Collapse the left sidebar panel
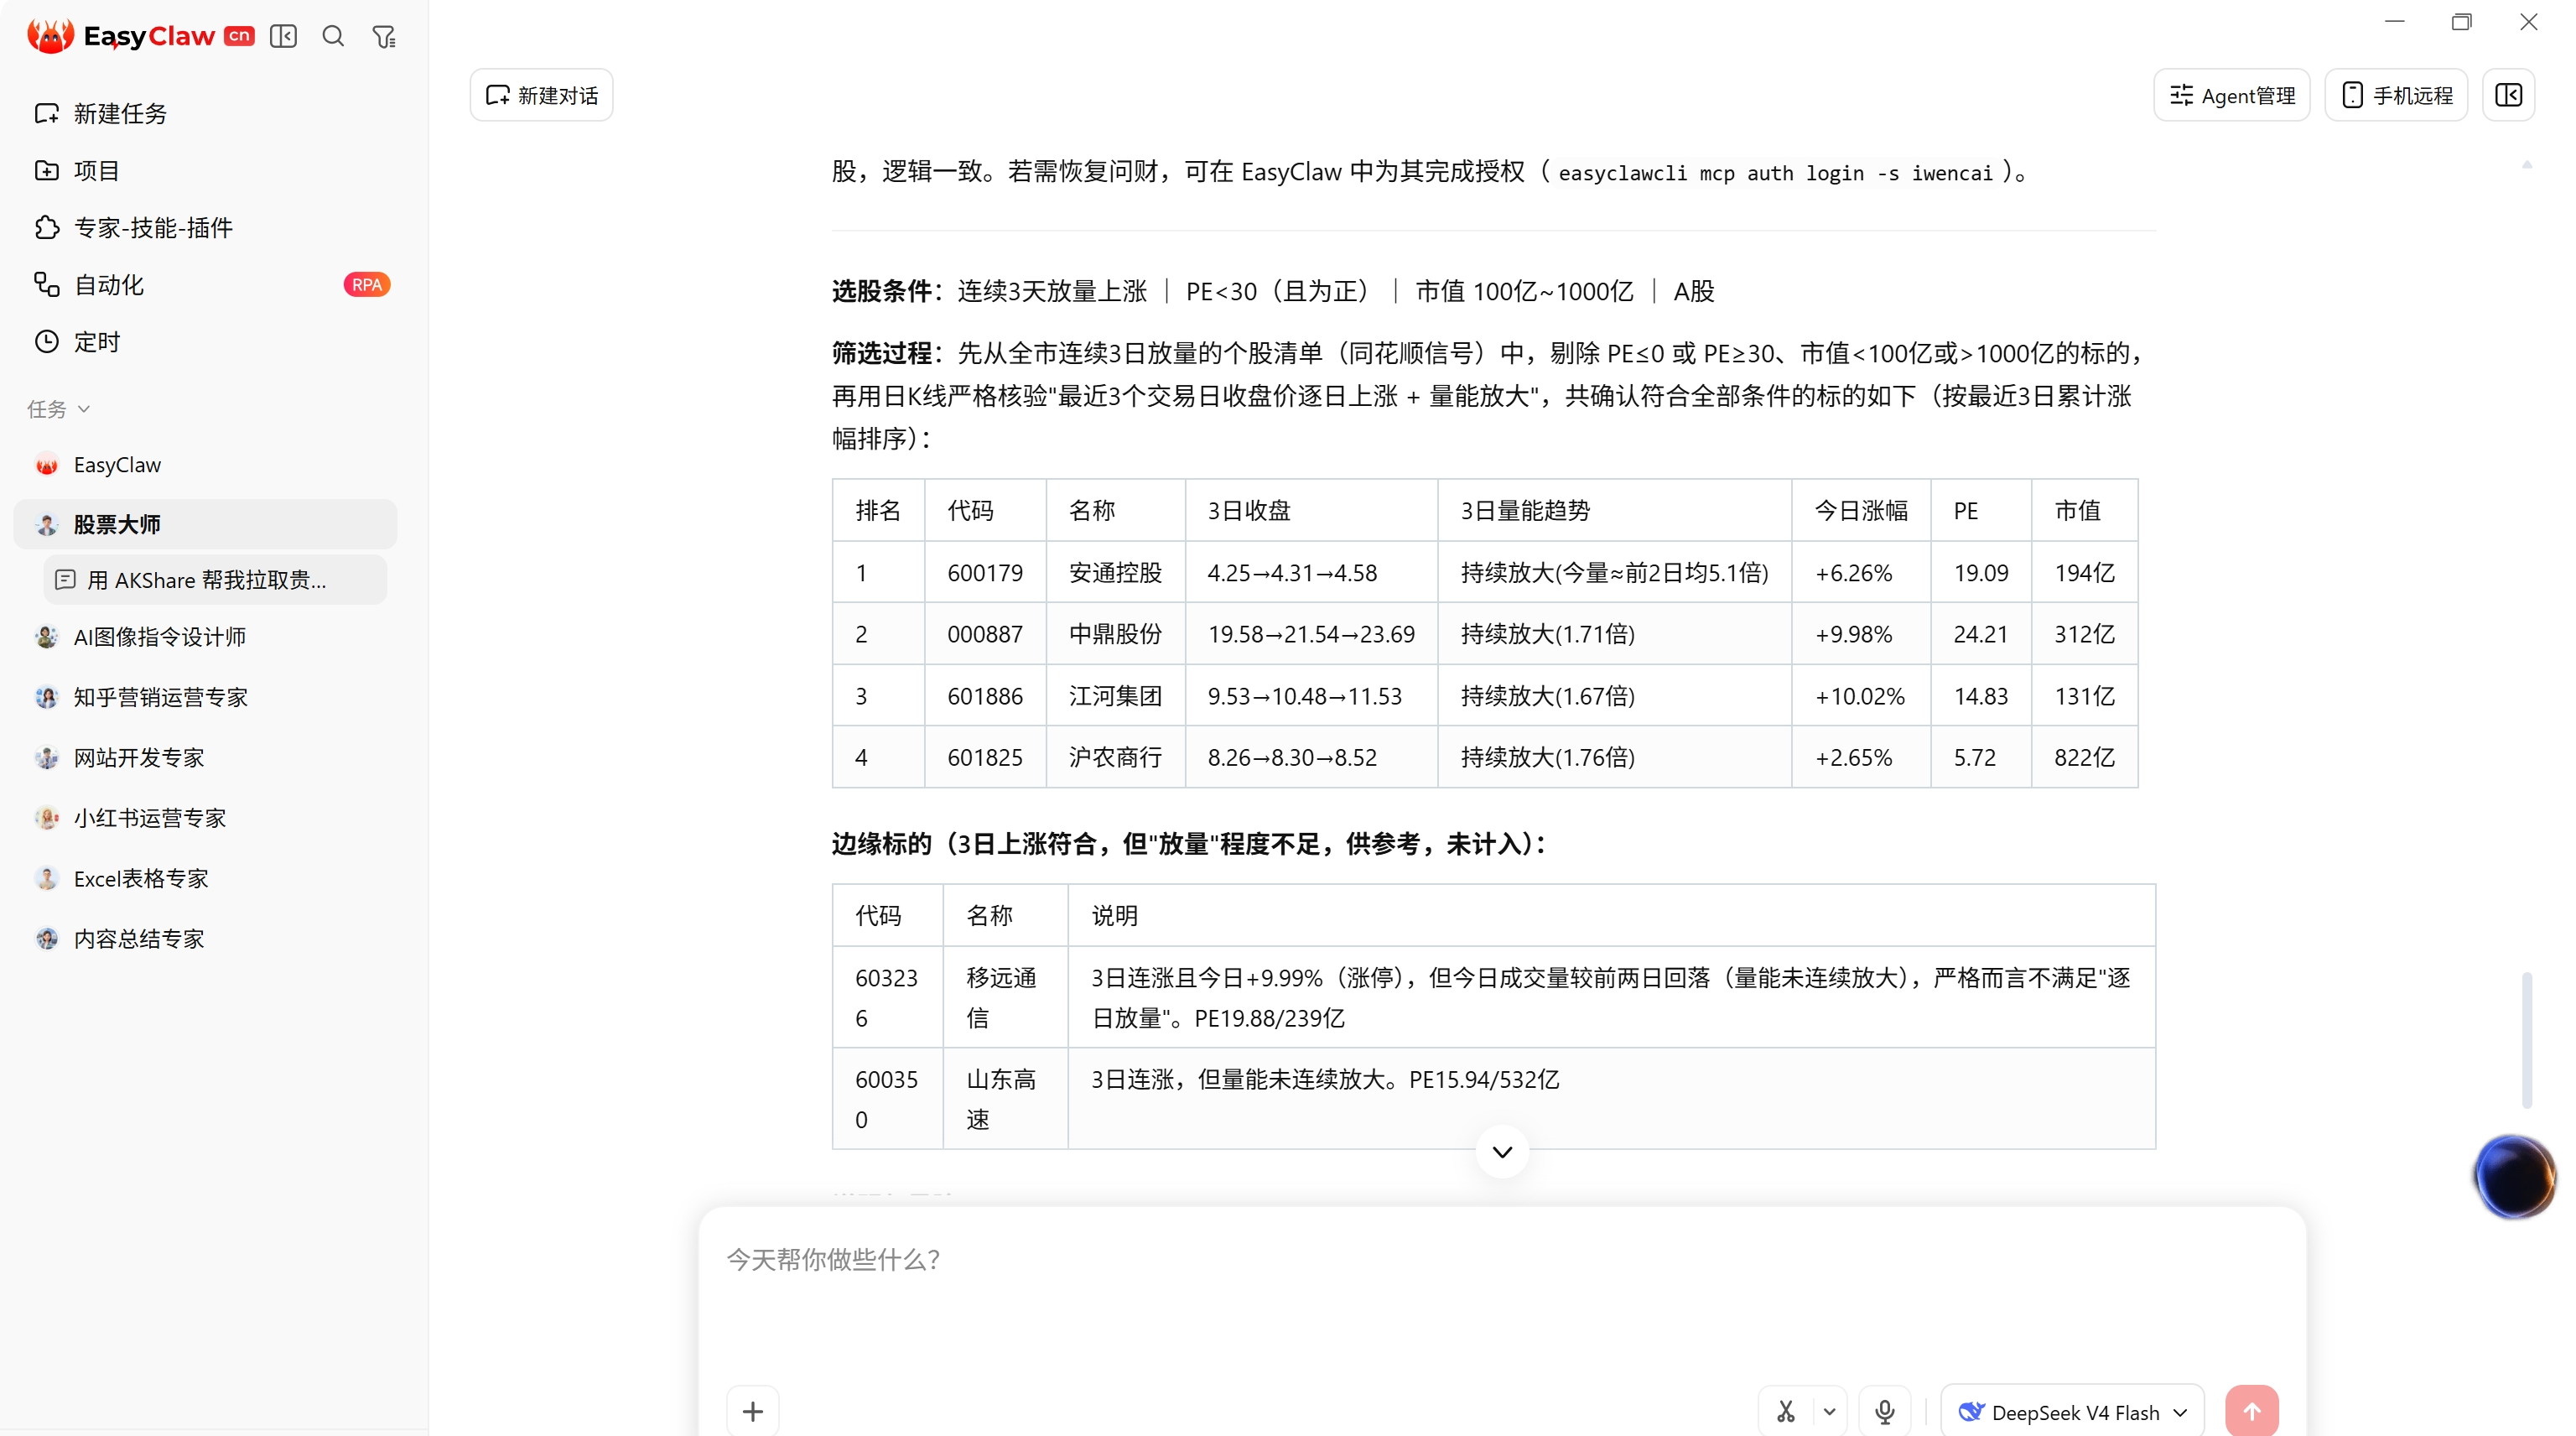Viewport: 2576px width, 1436px height. pos(283,36)
